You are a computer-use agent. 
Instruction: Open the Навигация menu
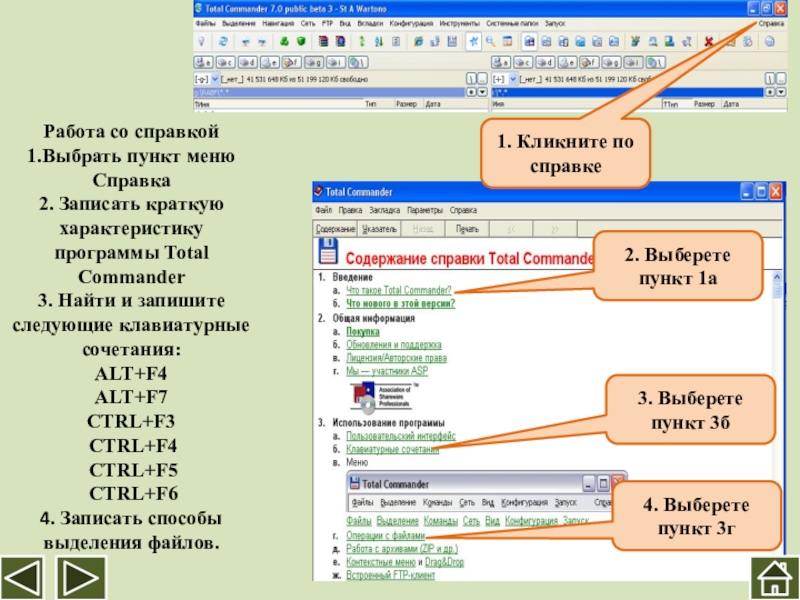(278, 23)
